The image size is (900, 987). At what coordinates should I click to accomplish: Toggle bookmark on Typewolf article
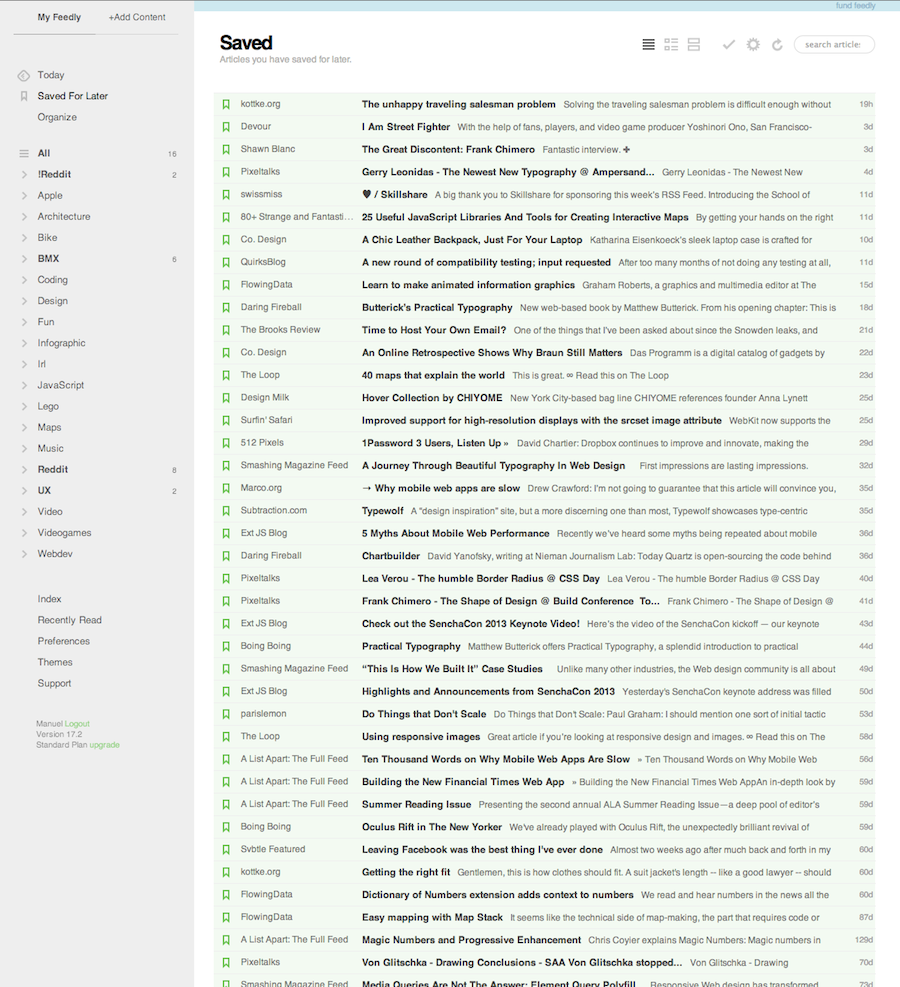[226, 511]
